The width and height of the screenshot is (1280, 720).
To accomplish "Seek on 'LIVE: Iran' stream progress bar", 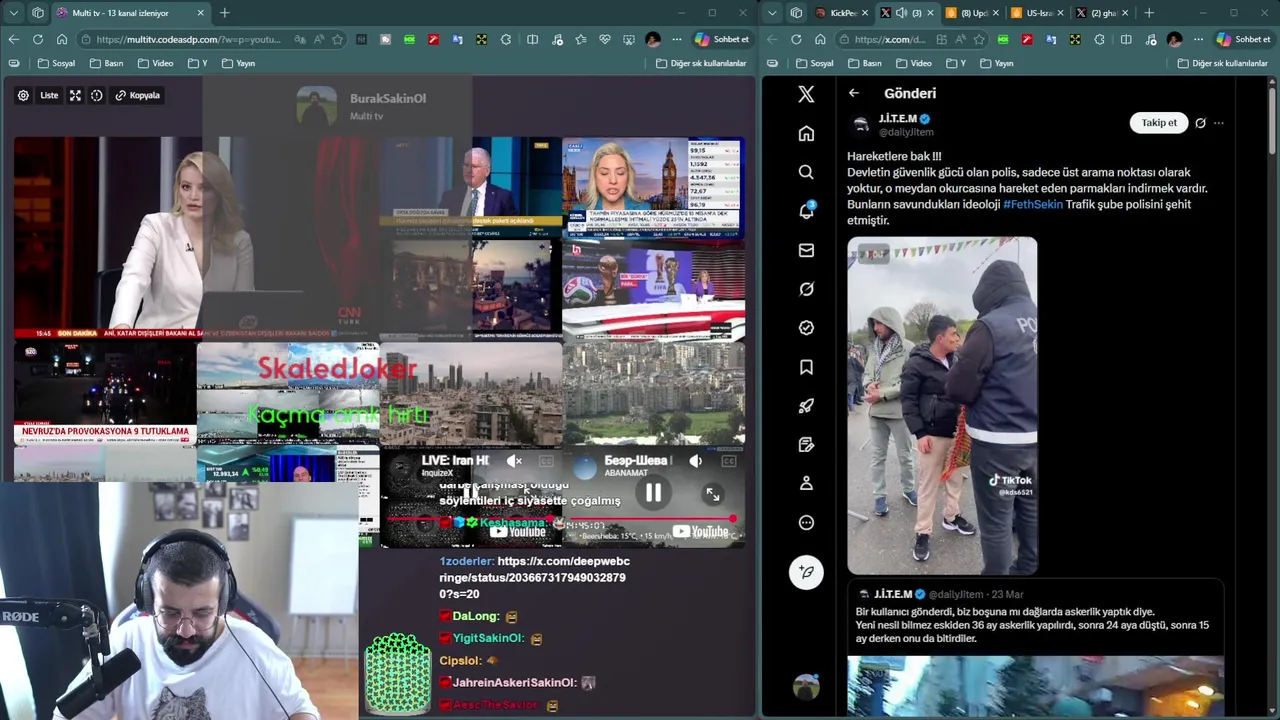I will coord(469,519).
